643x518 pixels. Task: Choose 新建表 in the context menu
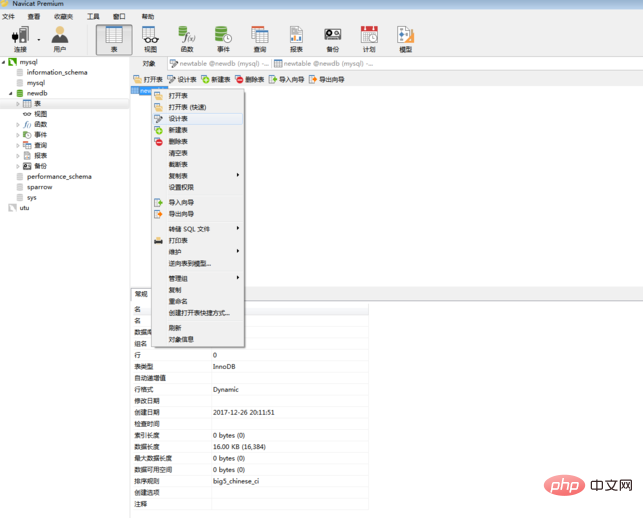click(198, 130)
